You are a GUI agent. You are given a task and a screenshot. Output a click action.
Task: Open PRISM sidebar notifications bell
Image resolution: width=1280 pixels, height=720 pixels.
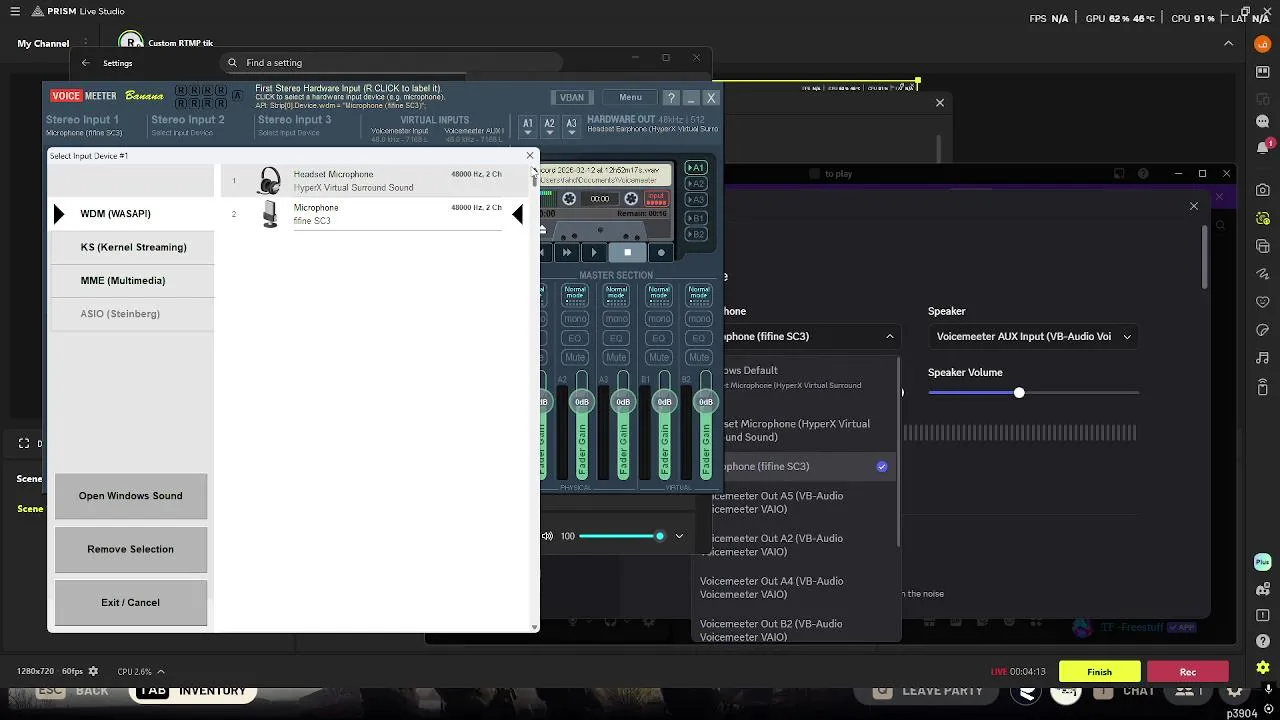(1263, 146)
